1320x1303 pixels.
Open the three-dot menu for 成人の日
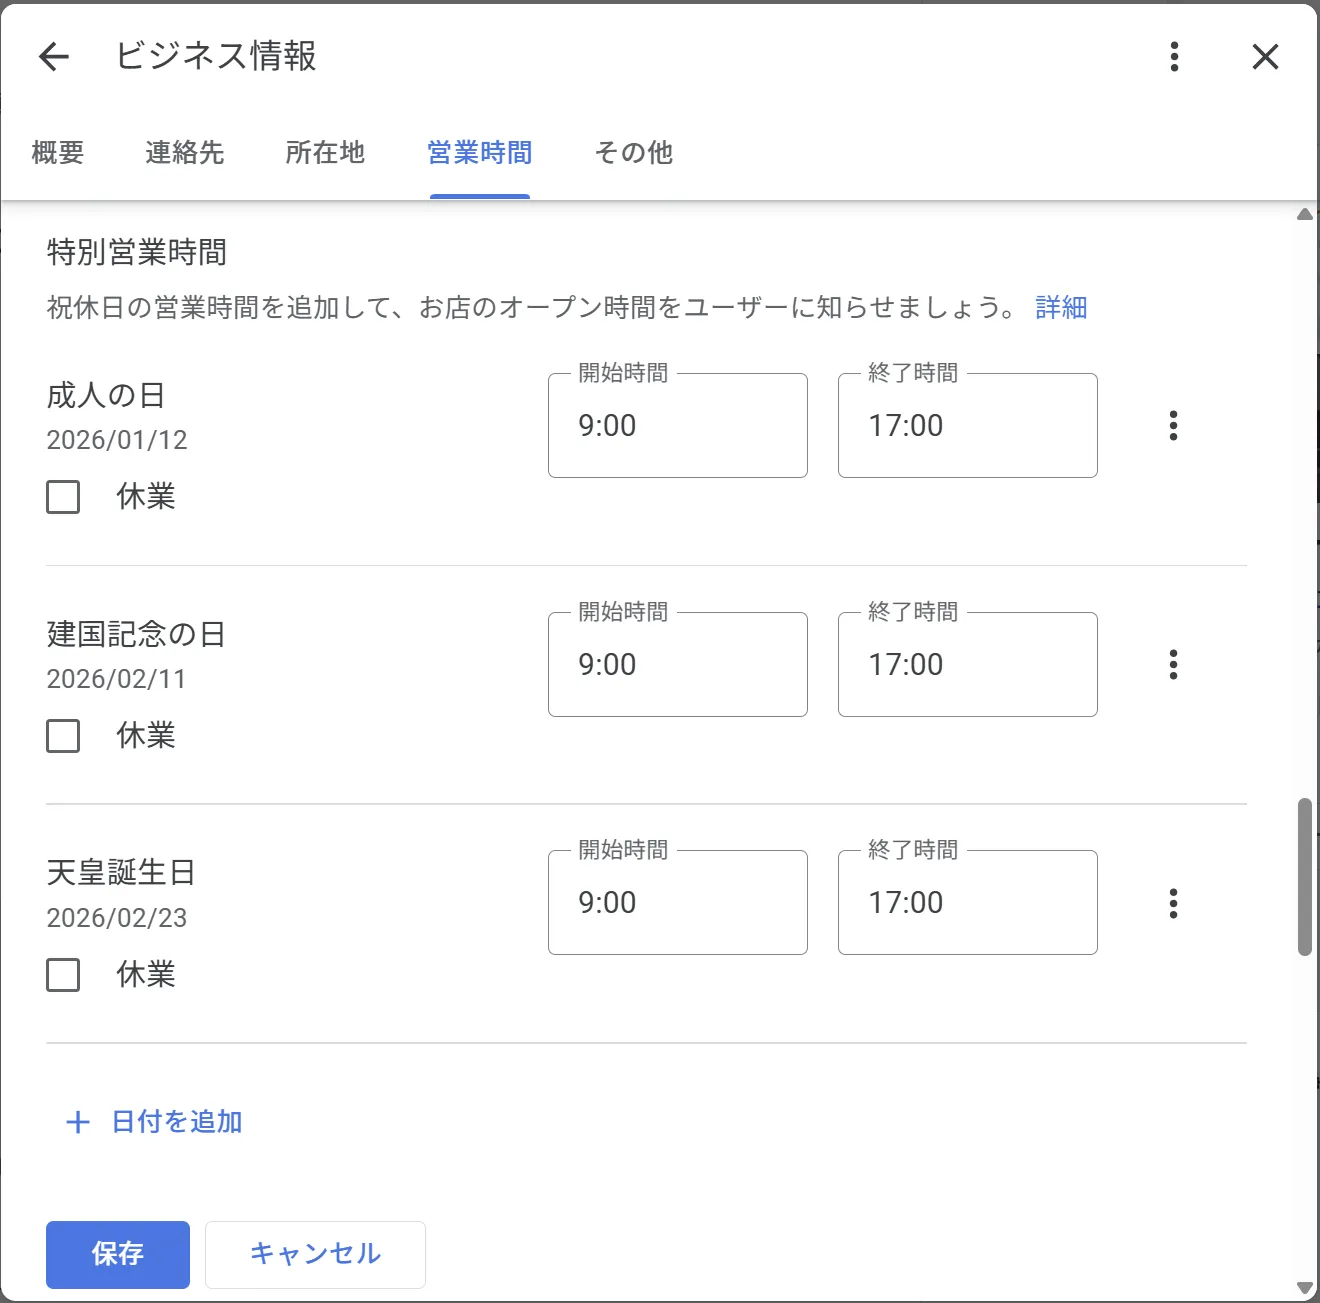pyautogui.click(x=1173, y=426)
